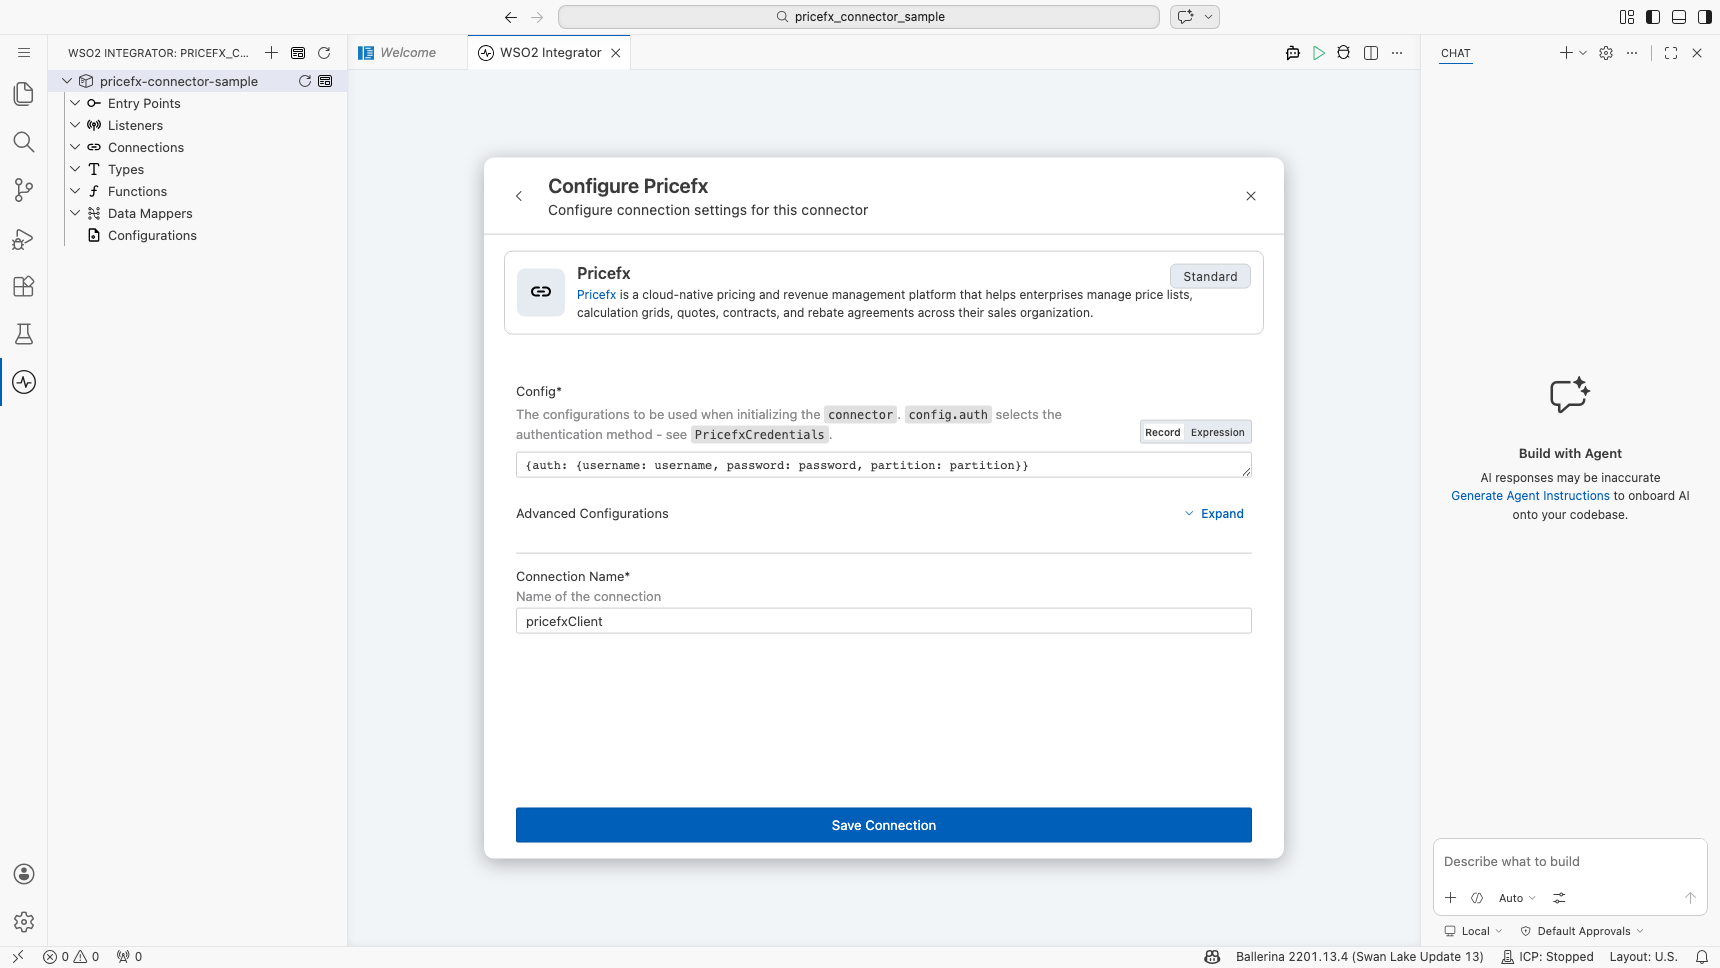Open the hamburger application menu
The height and width of the screenshot is (968, 1720).
[x=24, y=53]
